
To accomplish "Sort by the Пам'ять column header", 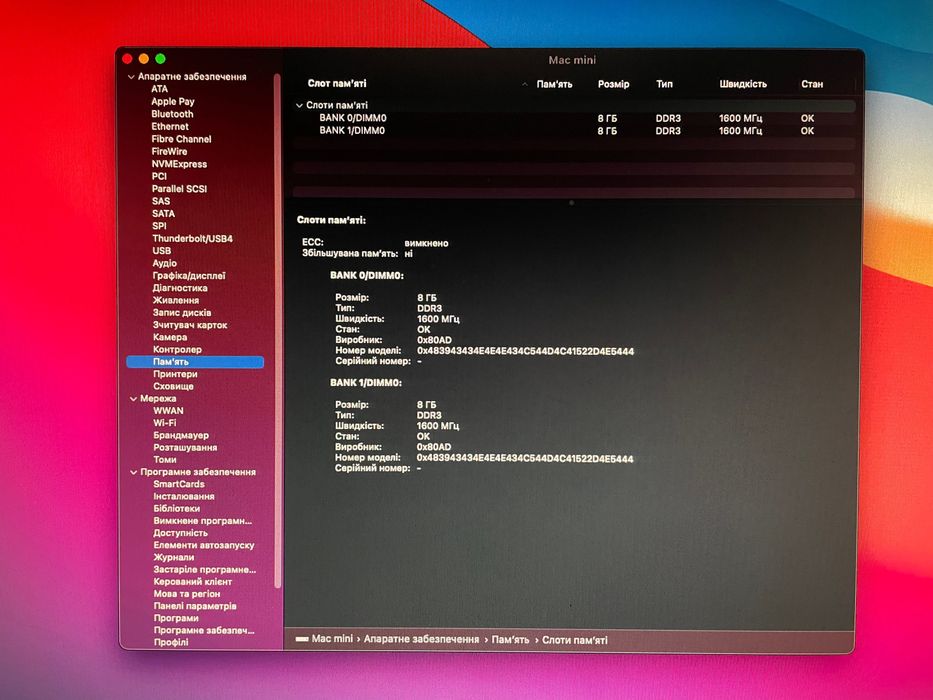I will [x=555, y=85].
